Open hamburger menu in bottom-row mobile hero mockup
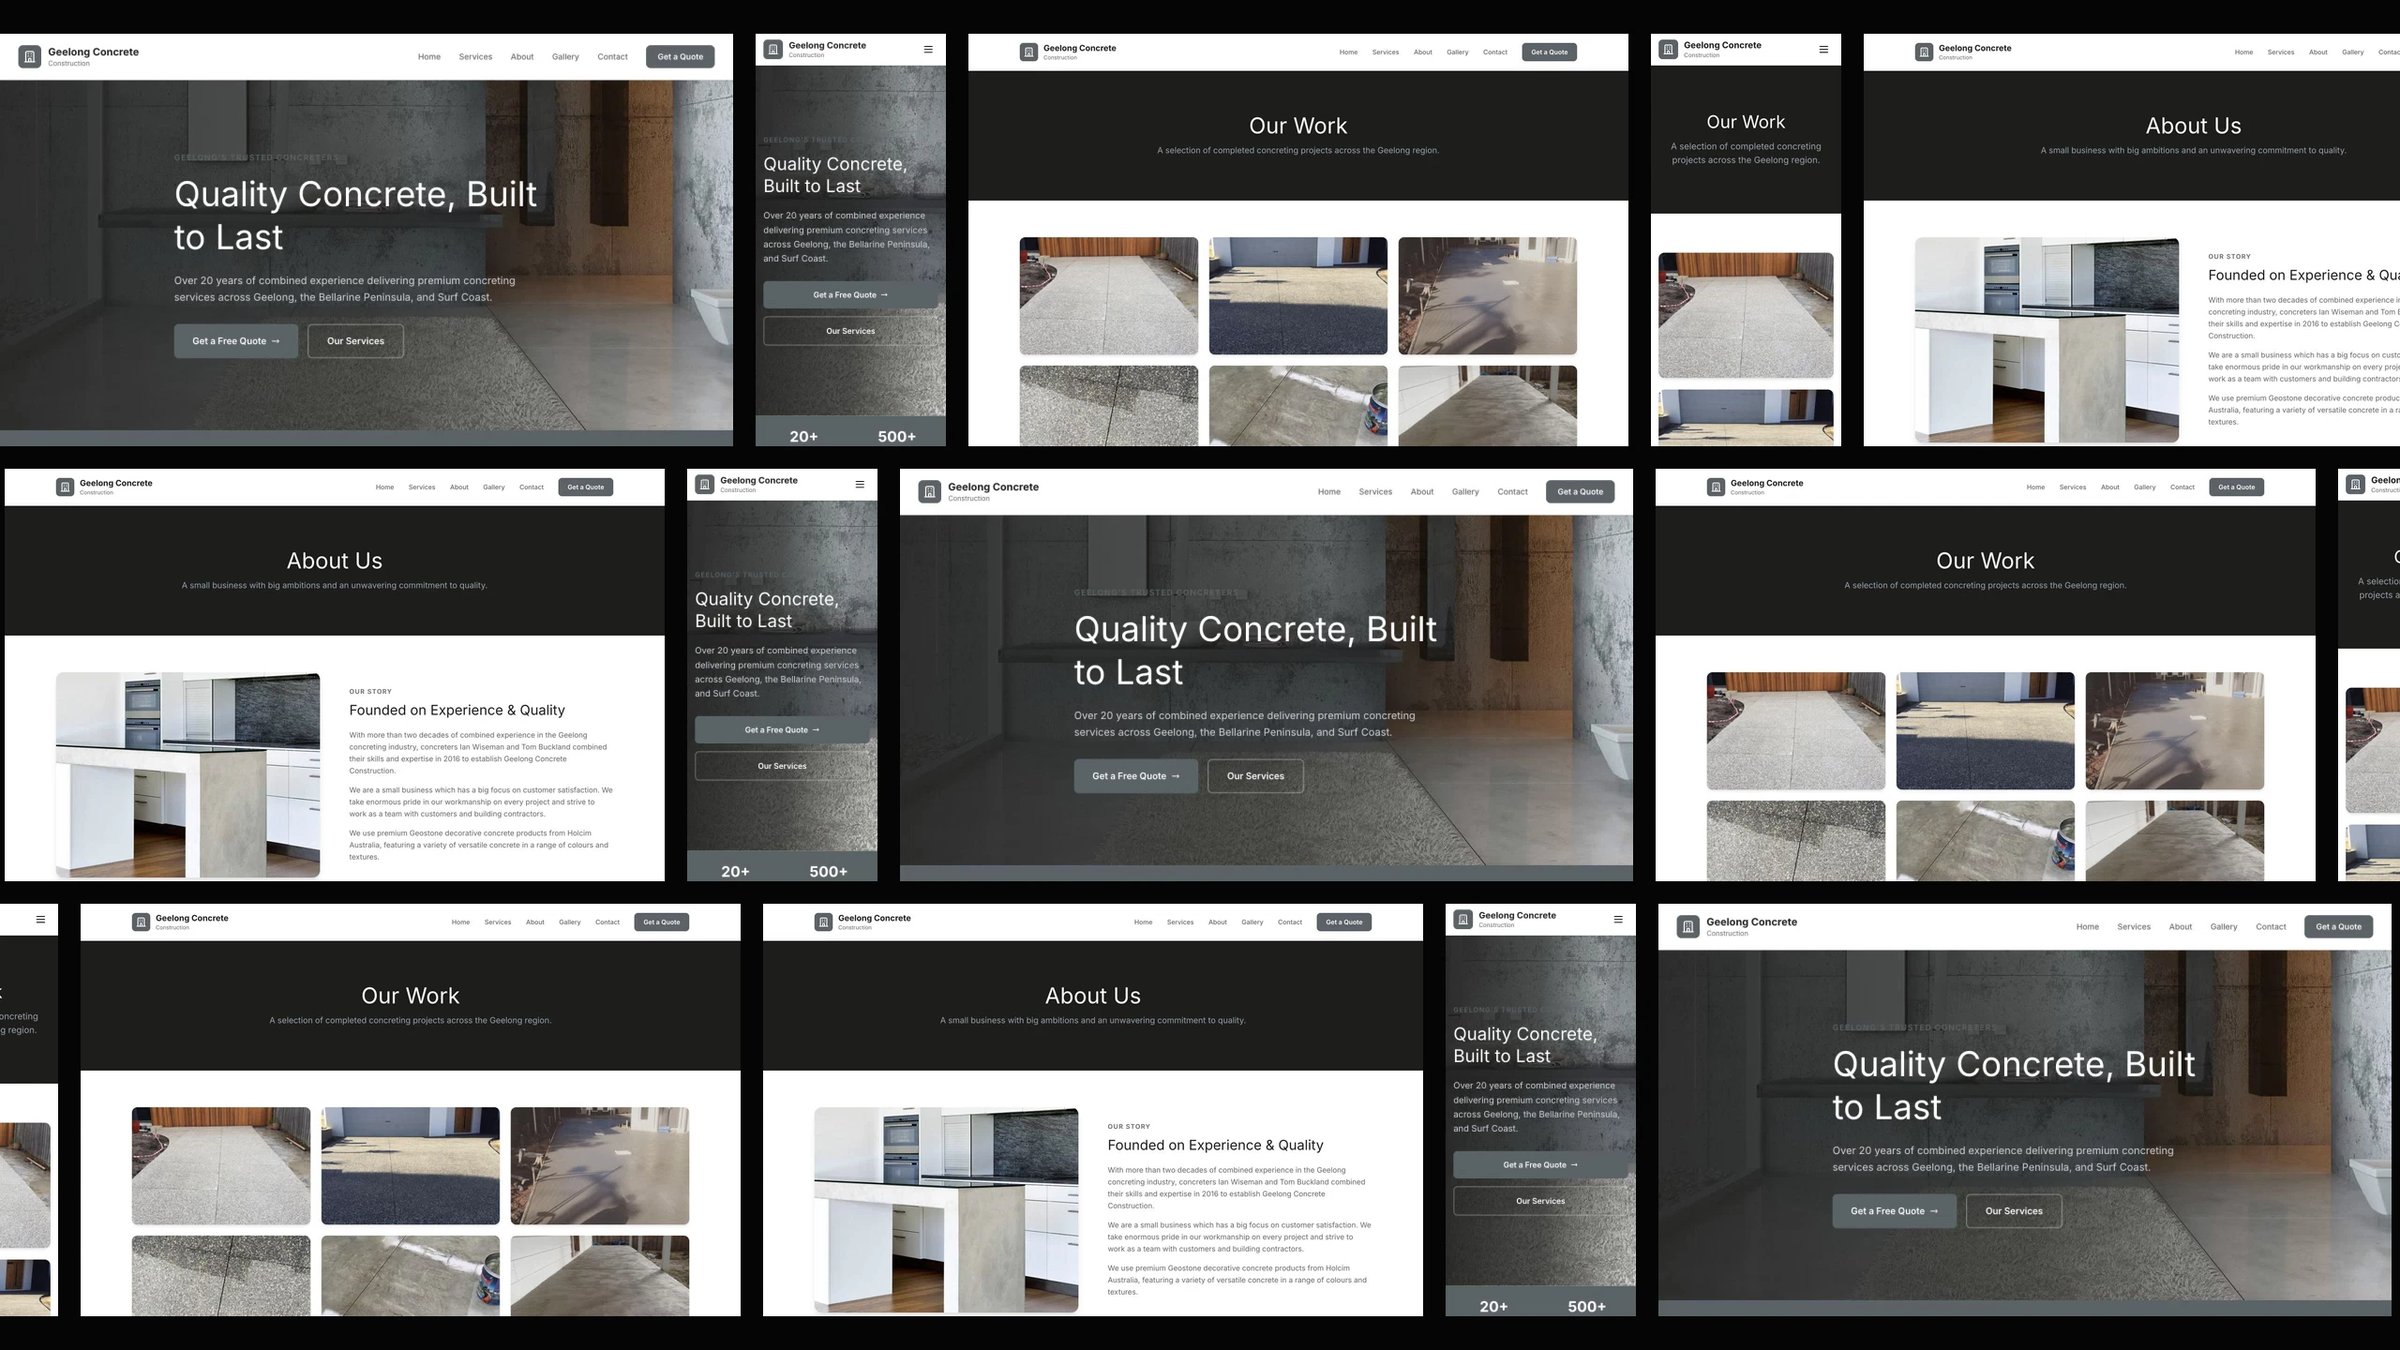The image size is (2400, 1350). 1618,919
